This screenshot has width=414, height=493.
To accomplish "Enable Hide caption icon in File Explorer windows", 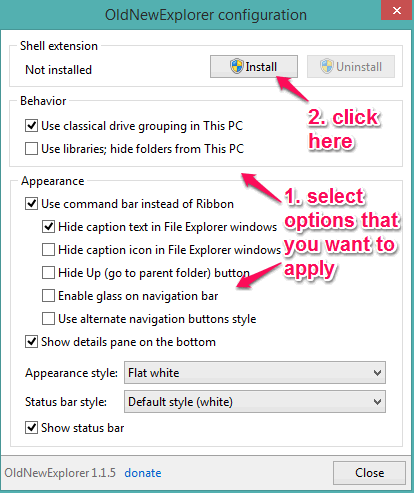I will (48, 249).
